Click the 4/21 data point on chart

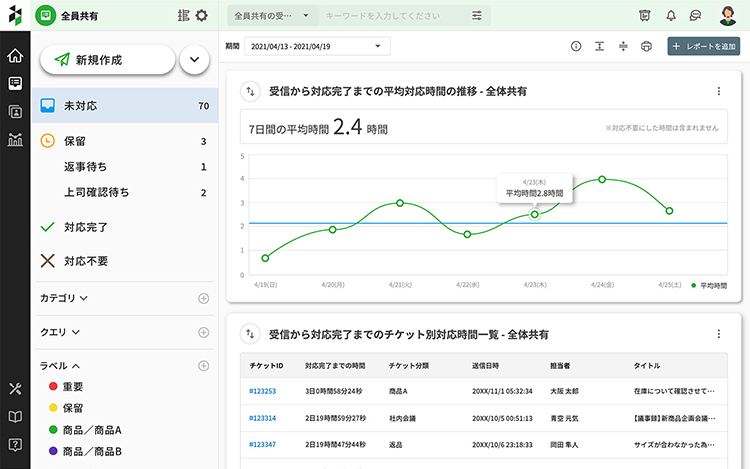400,203
